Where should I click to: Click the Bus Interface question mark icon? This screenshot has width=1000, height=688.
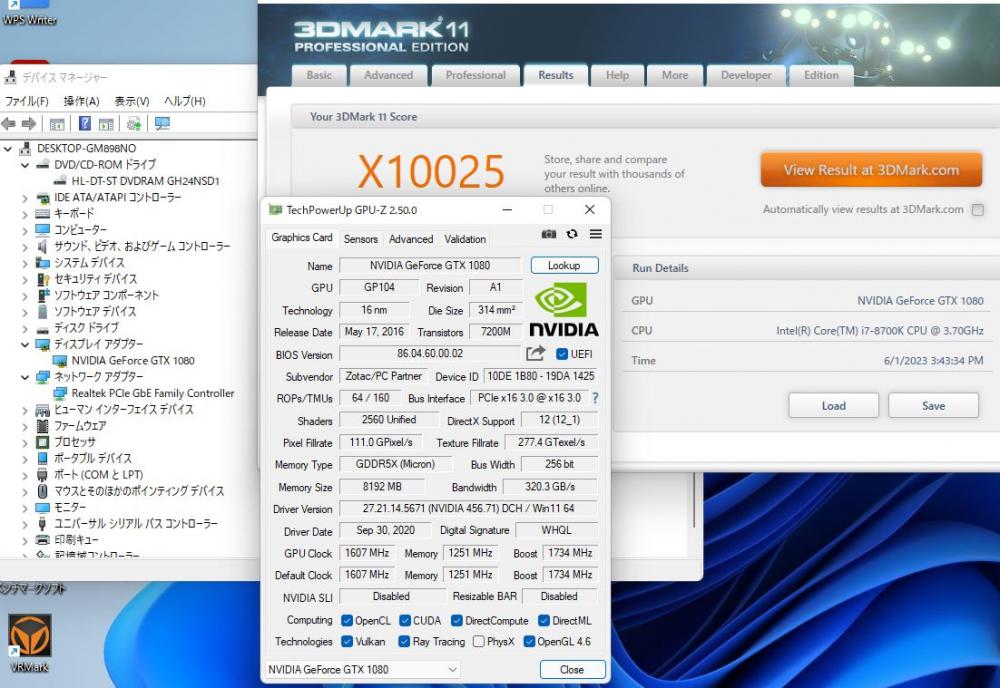click(x=595, y=398)
